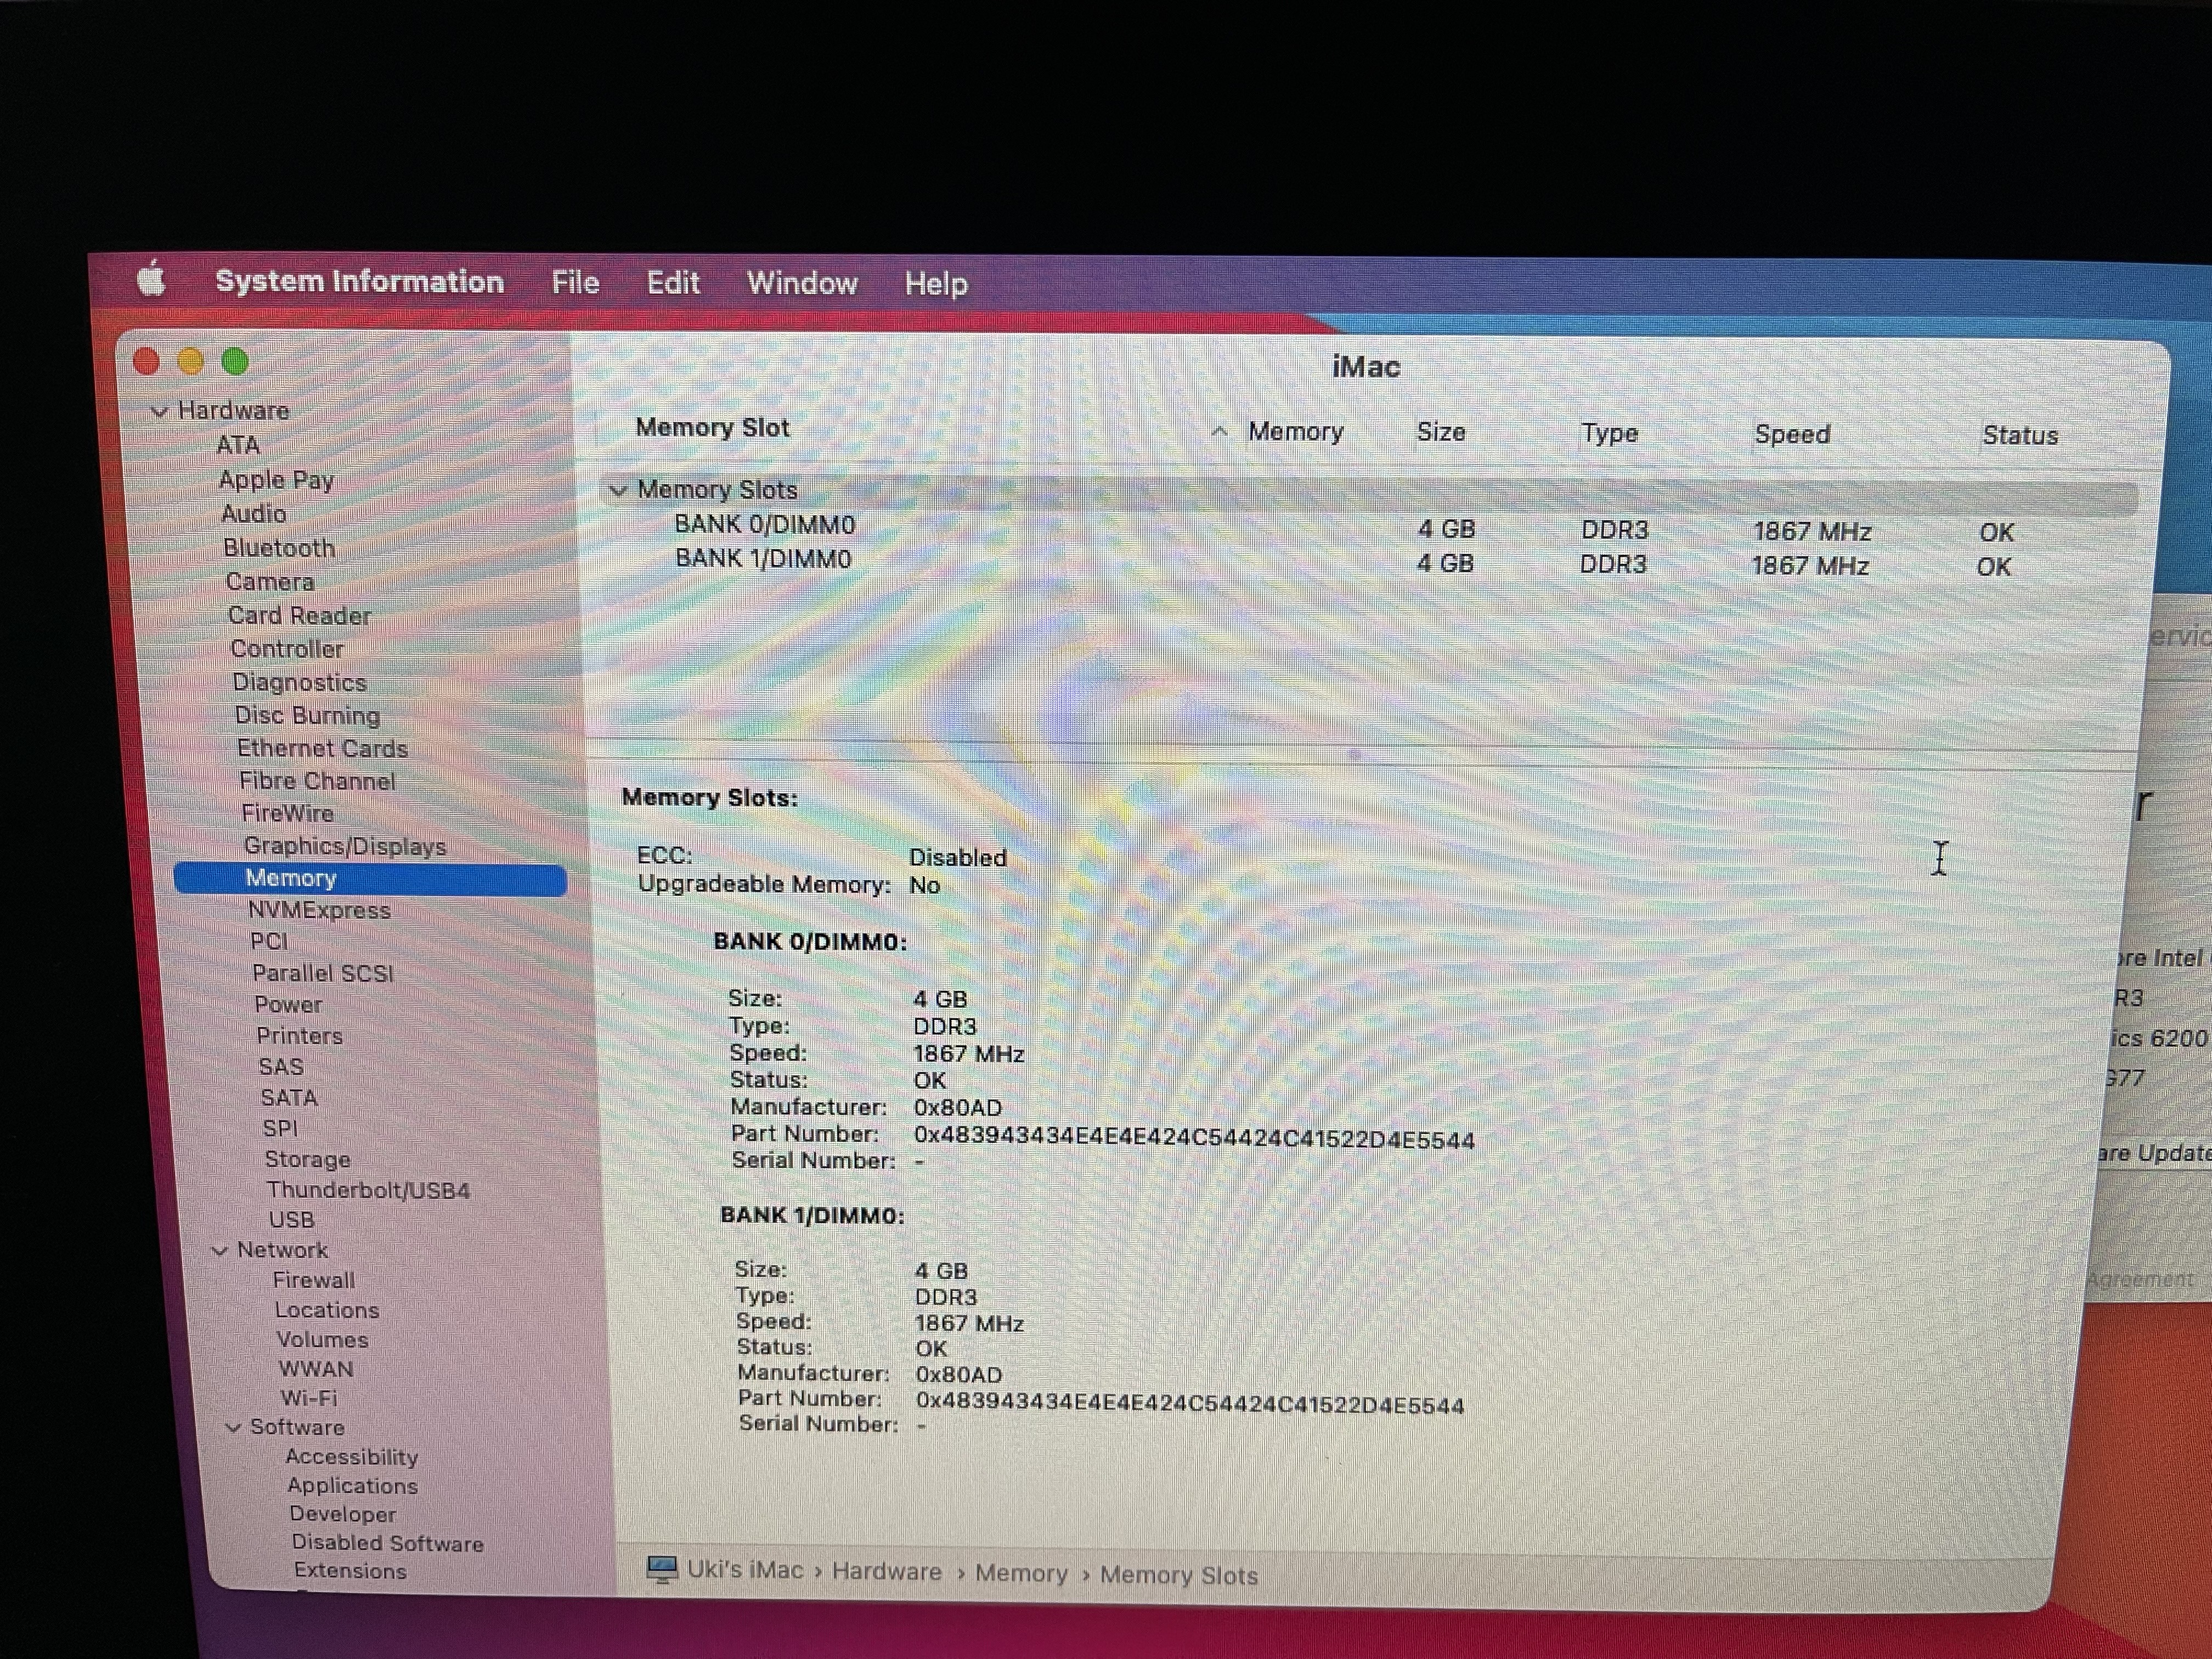
Task: Open the Apple menu icon
Action: click(x=151, y=279)
